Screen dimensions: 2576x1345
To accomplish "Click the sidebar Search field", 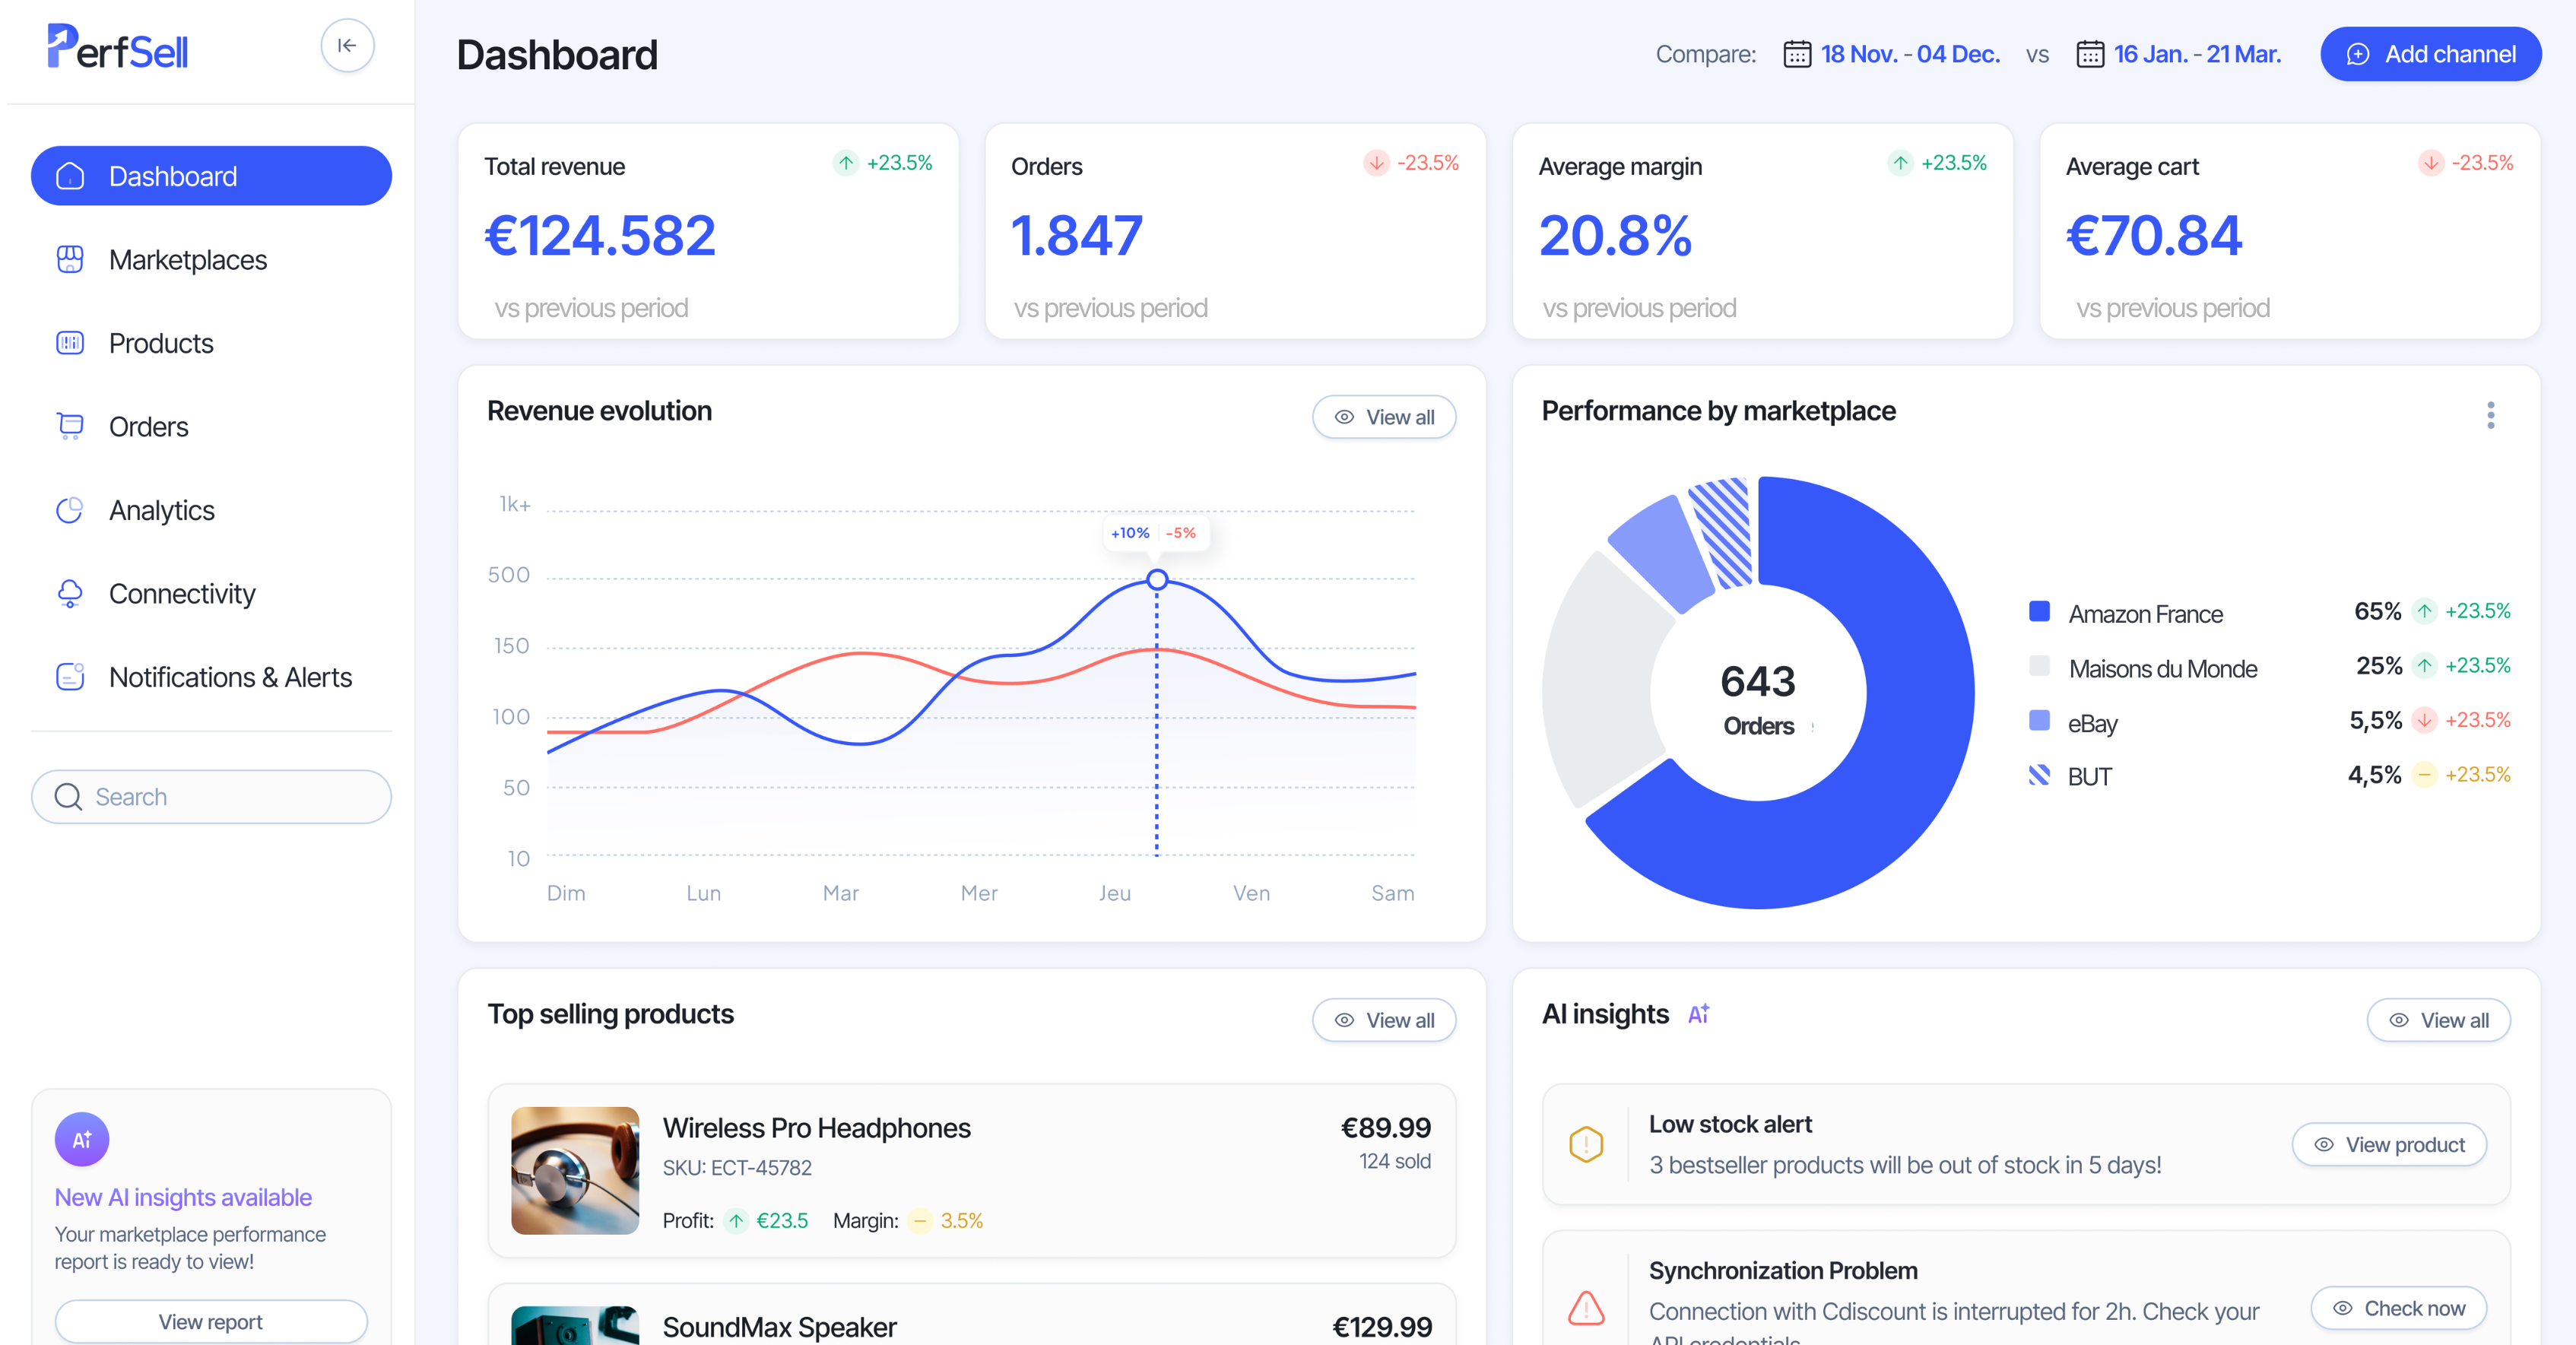I will tap(211, 797).
